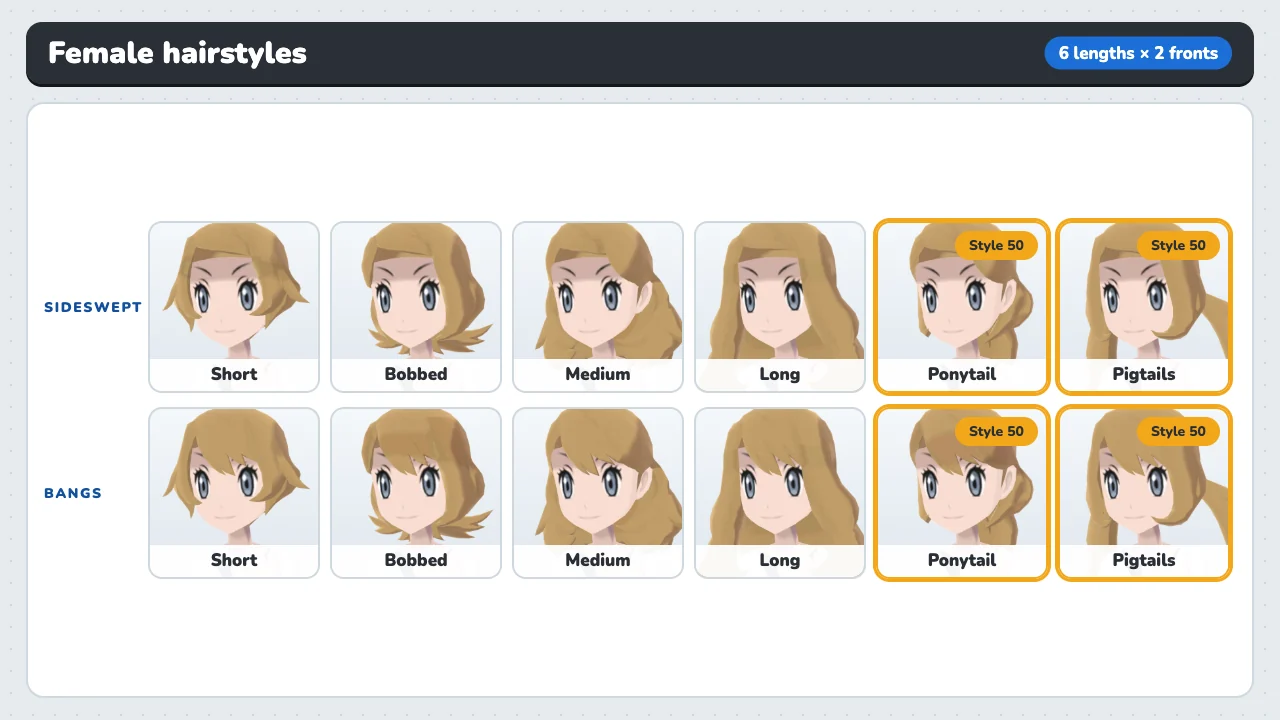This screenshot has width=1280, height=720.
Task: Click the Style 50 badge on Bangs Ponytail
Action: click(x=996, y=431)
